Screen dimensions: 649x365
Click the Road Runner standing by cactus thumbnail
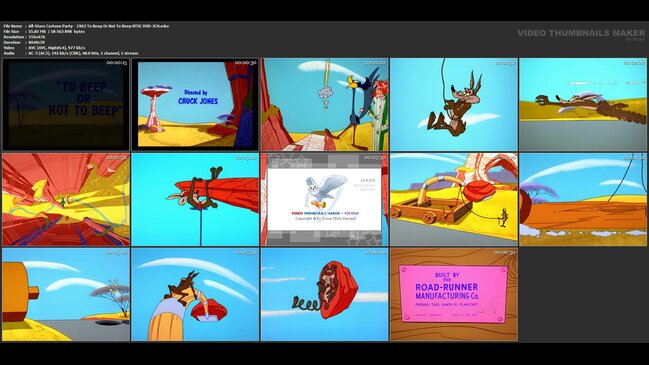coord(324,104)
